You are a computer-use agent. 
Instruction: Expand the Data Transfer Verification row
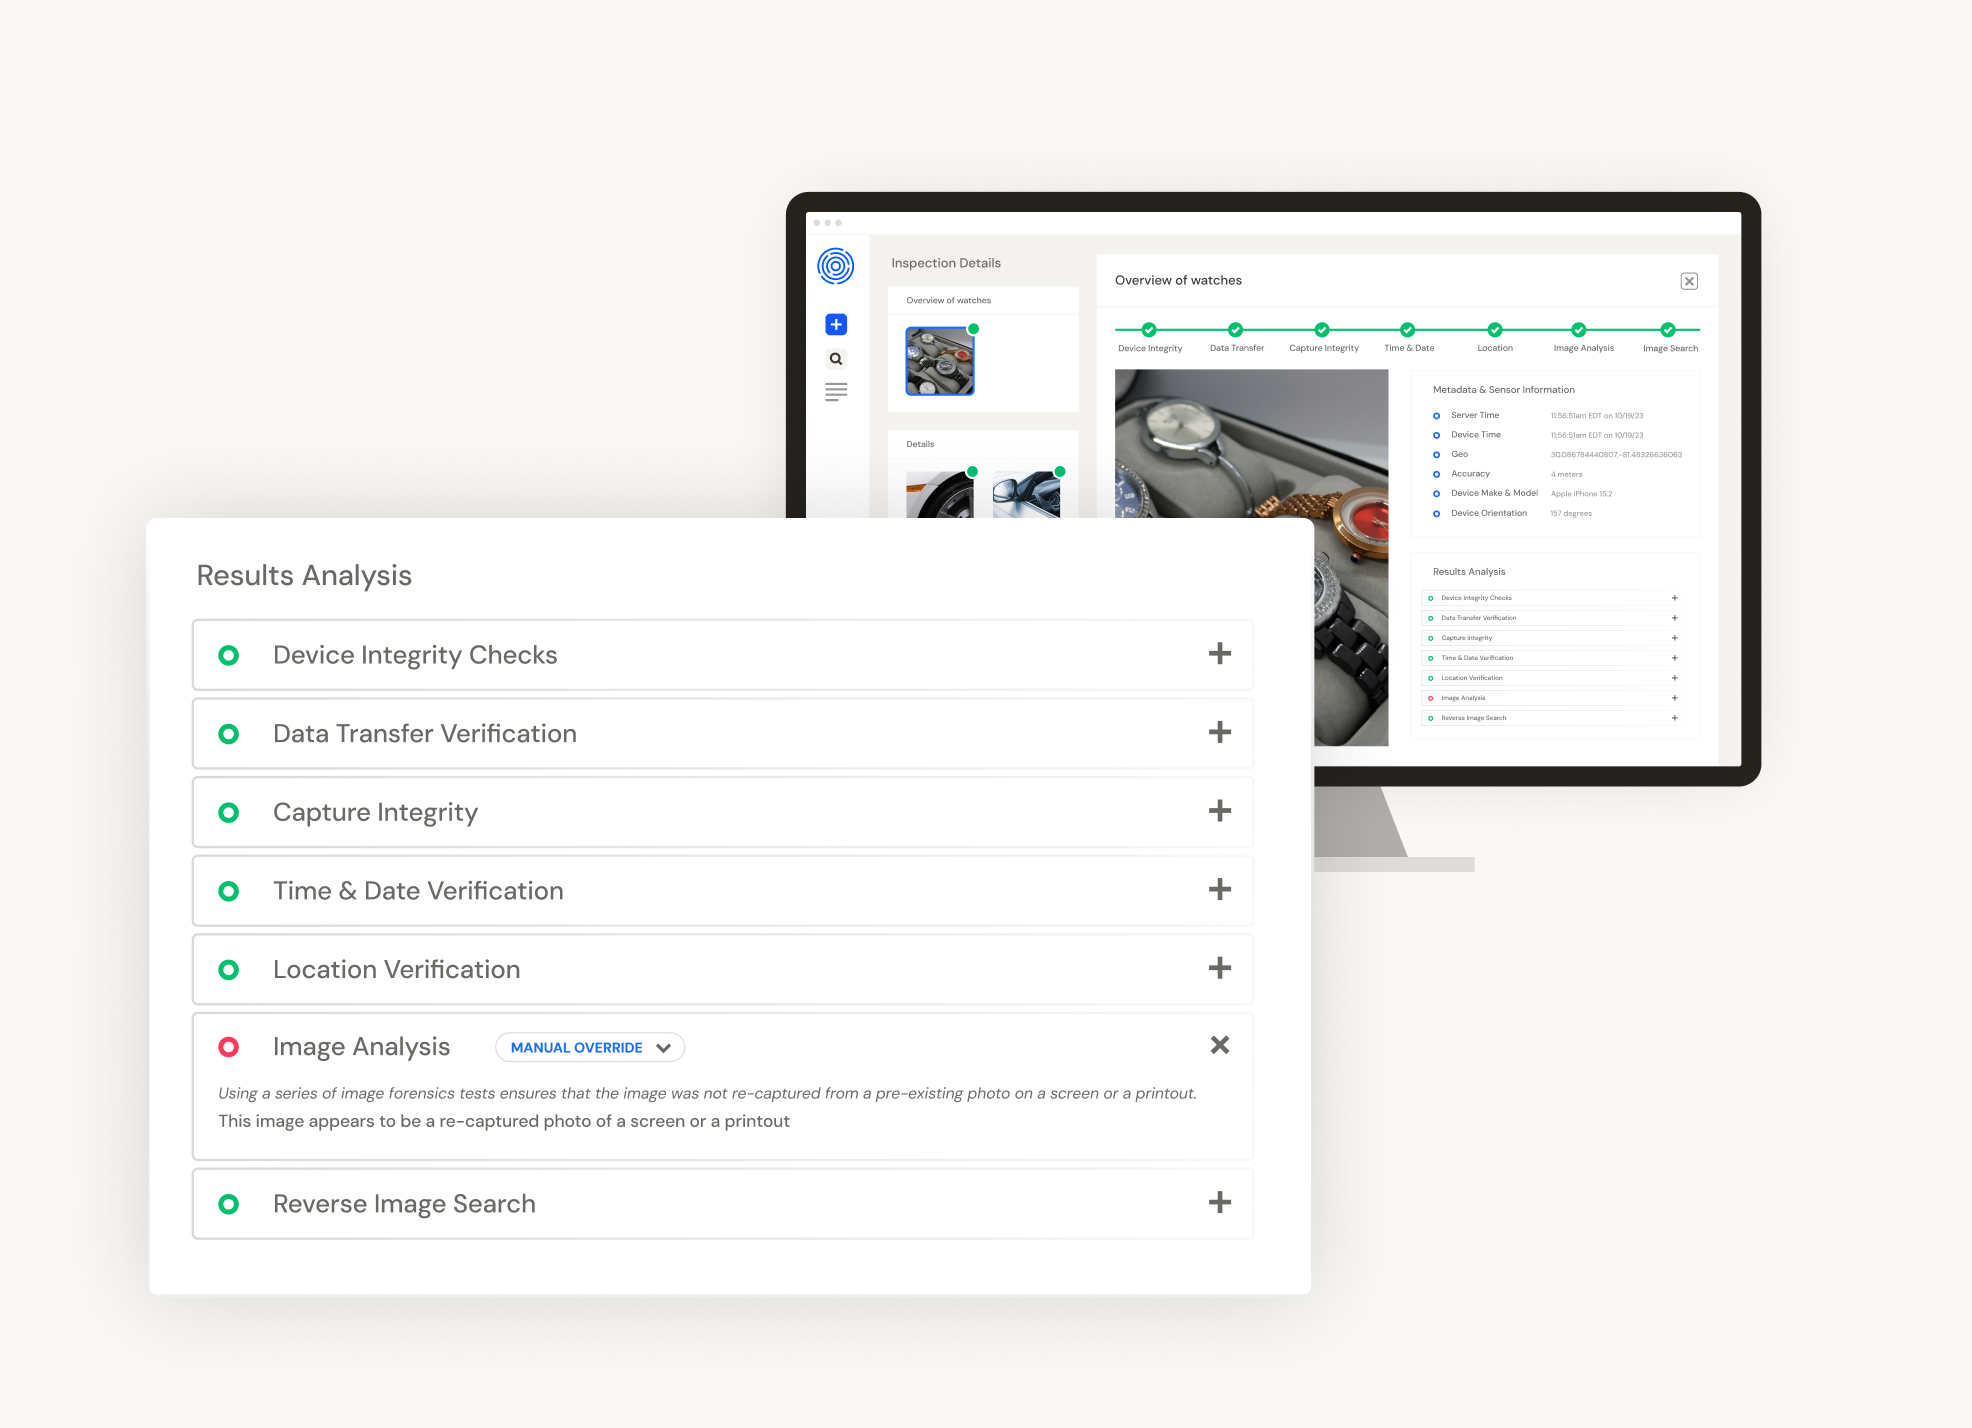tap(1219, 733)
